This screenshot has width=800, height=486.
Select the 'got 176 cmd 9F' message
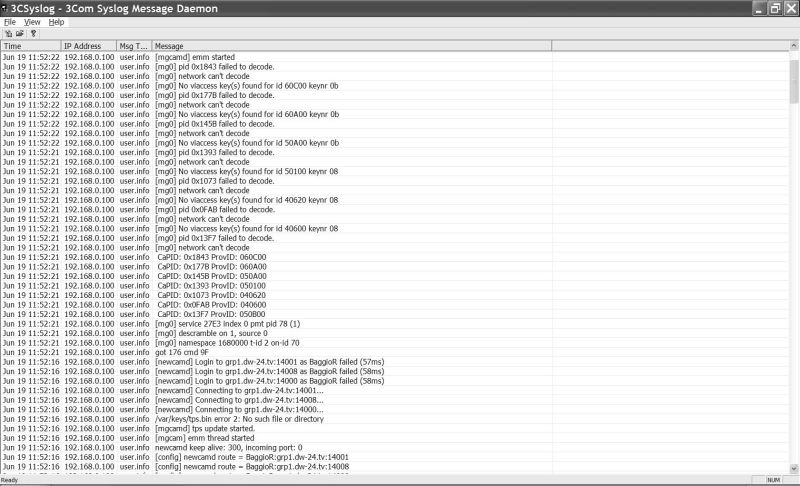pos(182,352)
